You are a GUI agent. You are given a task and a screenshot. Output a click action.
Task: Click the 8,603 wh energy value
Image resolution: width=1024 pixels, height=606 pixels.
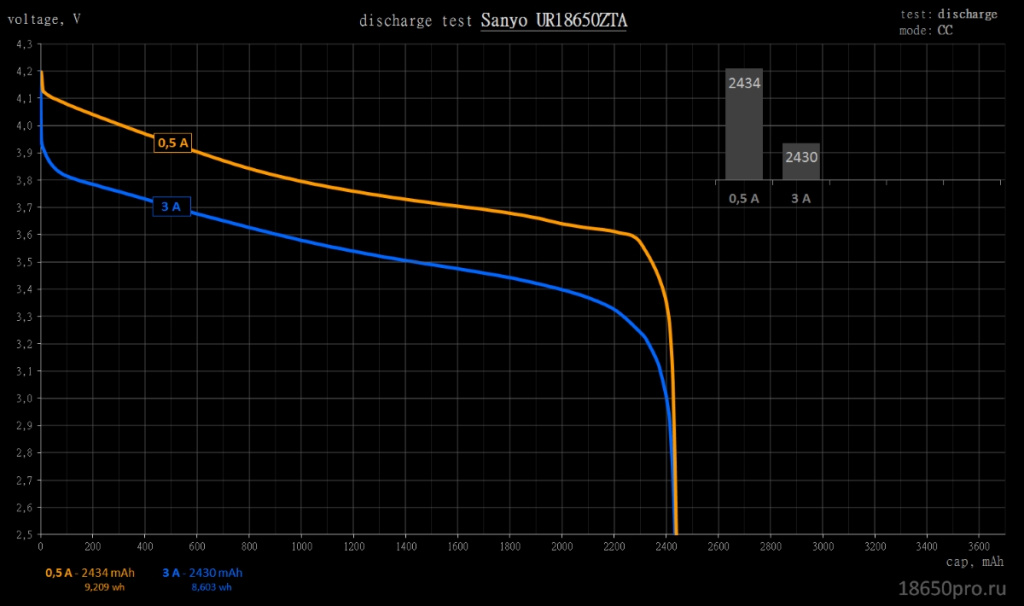point(211,588)
